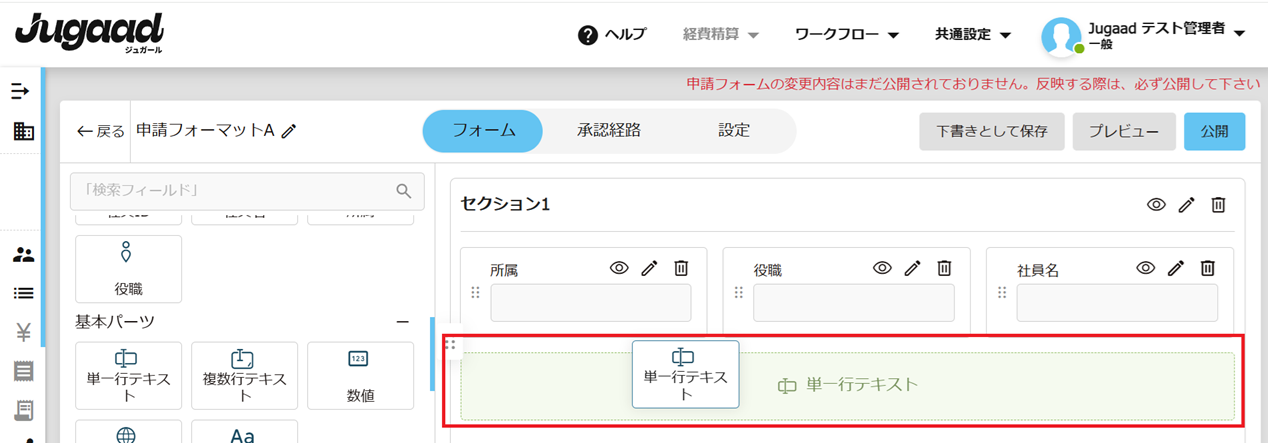Collapse the 基本パーツ section

tap(403, 322)
